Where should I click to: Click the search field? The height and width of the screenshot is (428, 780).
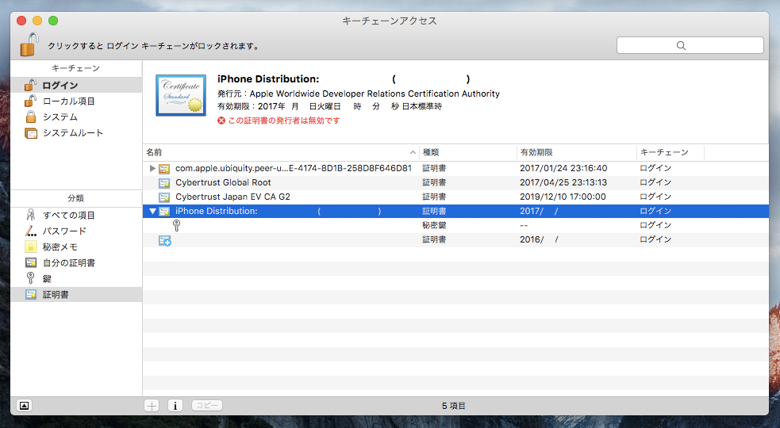(690, 45)
